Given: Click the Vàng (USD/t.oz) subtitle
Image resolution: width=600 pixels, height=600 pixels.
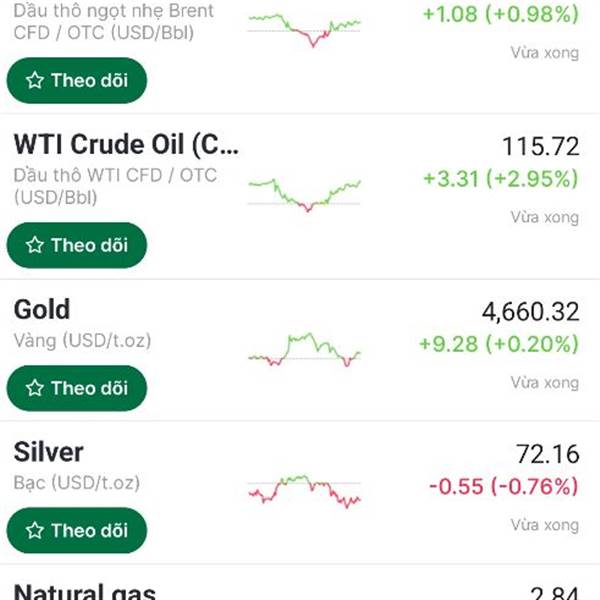Looking at the screenshot, I should pos(83,341).
